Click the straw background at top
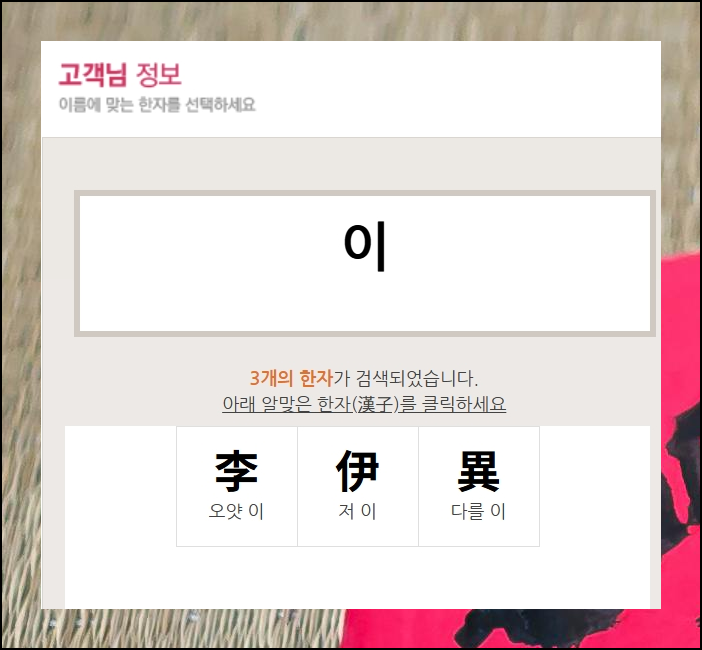The width and height of the screenshot is (702, 650). coord(351,21)
